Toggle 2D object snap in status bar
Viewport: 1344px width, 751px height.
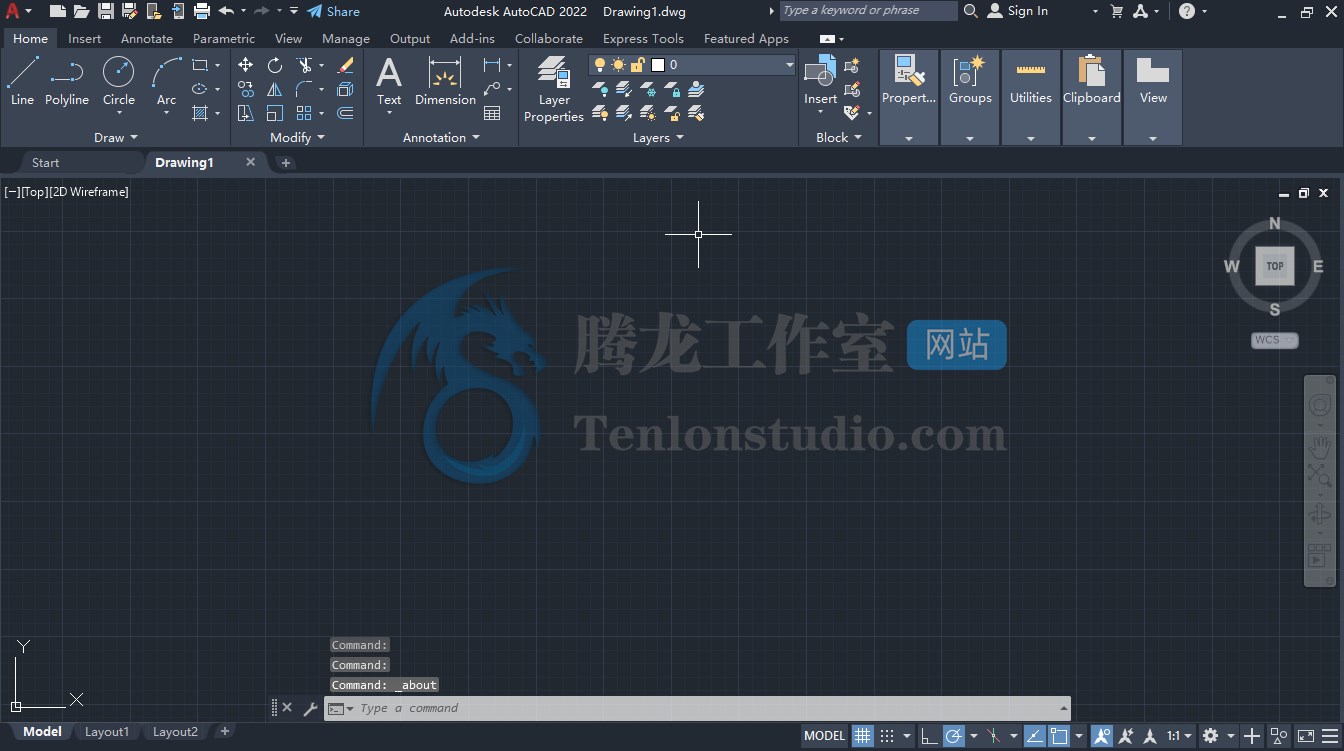[1059, 736]
